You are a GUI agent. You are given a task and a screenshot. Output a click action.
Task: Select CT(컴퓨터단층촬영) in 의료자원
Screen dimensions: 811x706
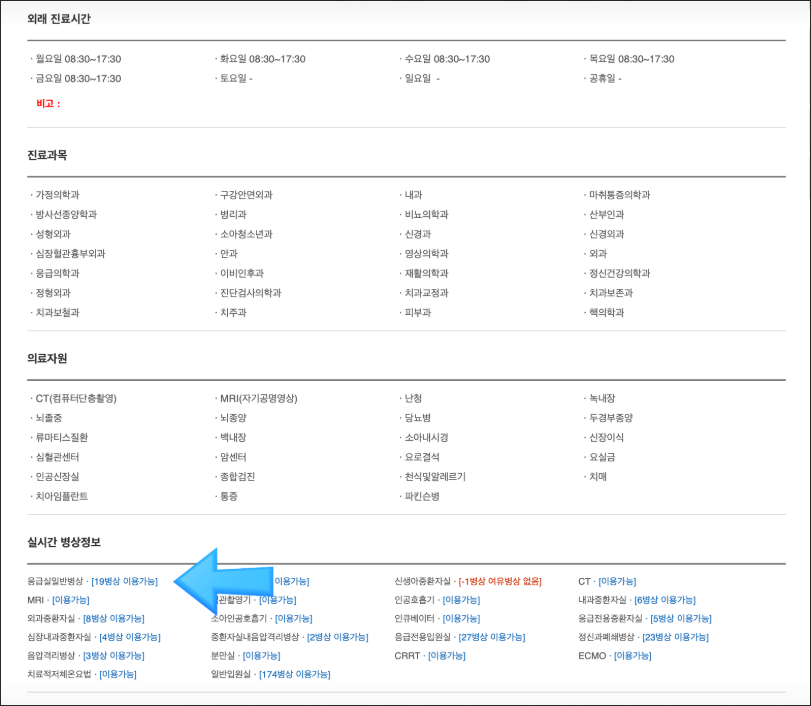[76, 398]
